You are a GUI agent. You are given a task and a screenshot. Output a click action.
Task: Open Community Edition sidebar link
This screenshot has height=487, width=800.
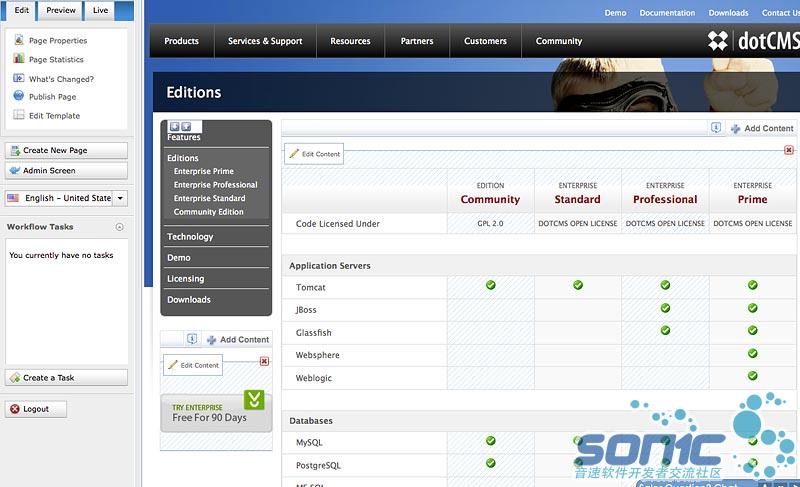point(208,212)
